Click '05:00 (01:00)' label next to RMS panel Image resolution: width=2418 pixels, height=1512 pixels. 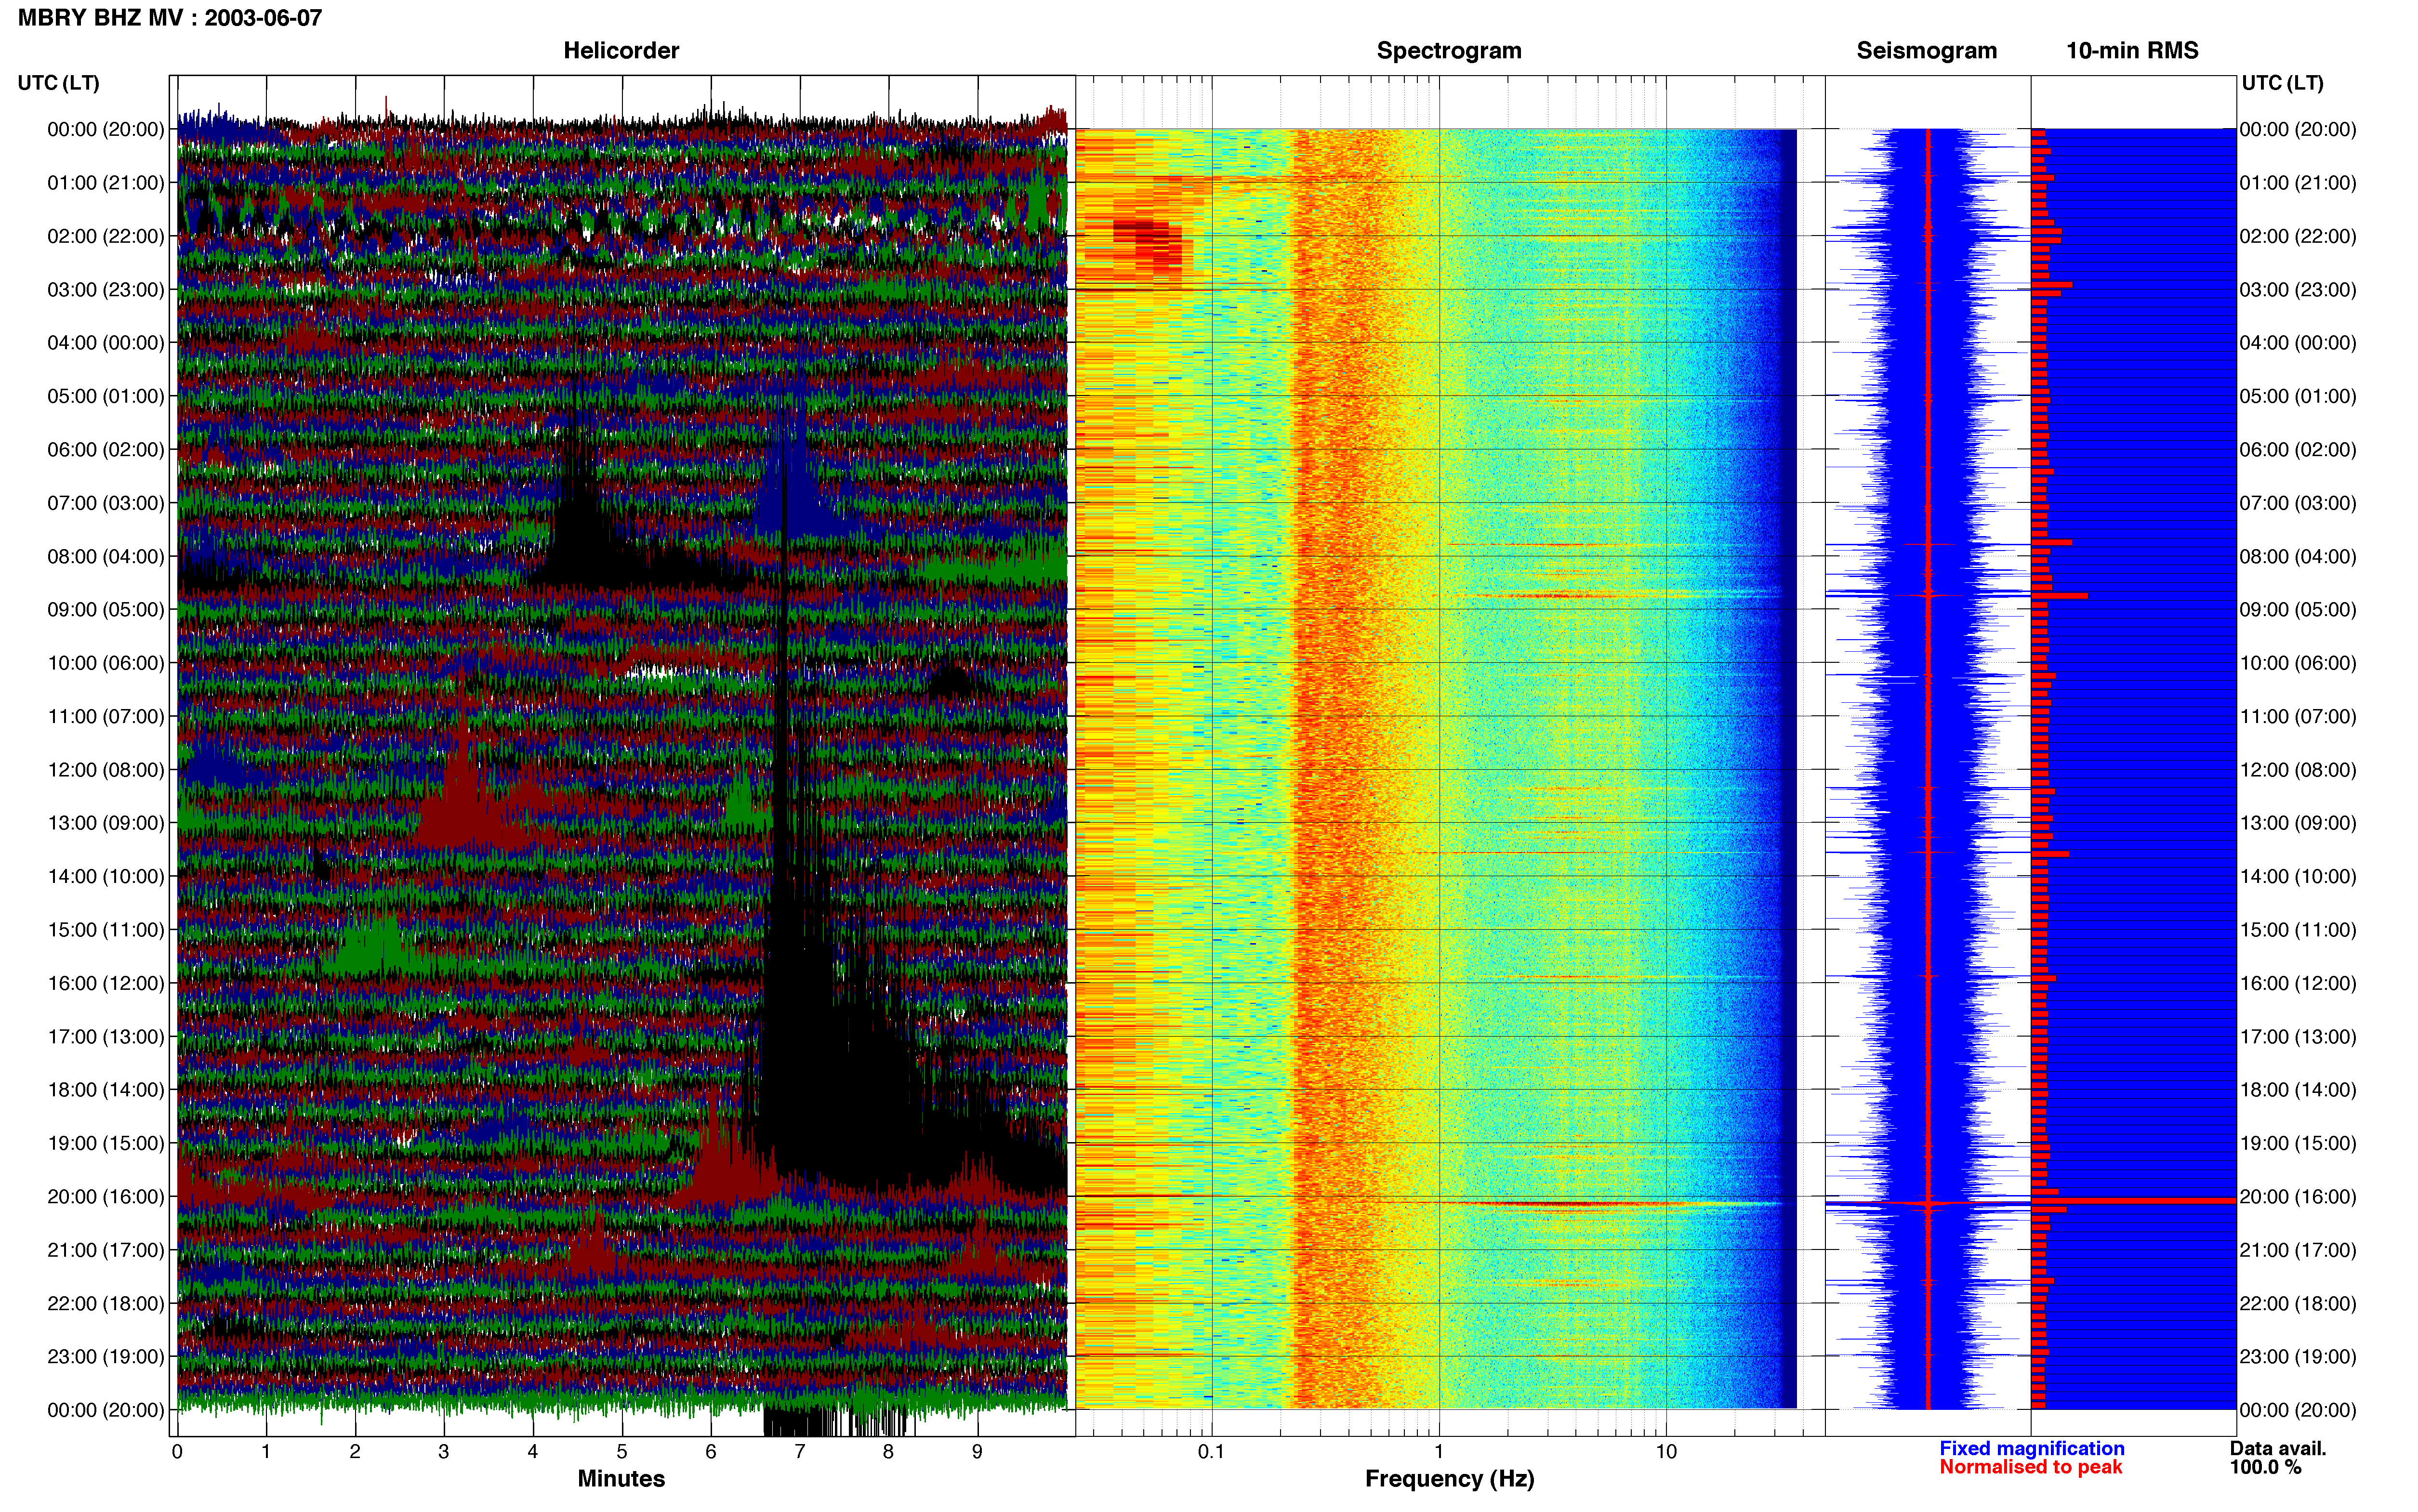pos(2298,396)
